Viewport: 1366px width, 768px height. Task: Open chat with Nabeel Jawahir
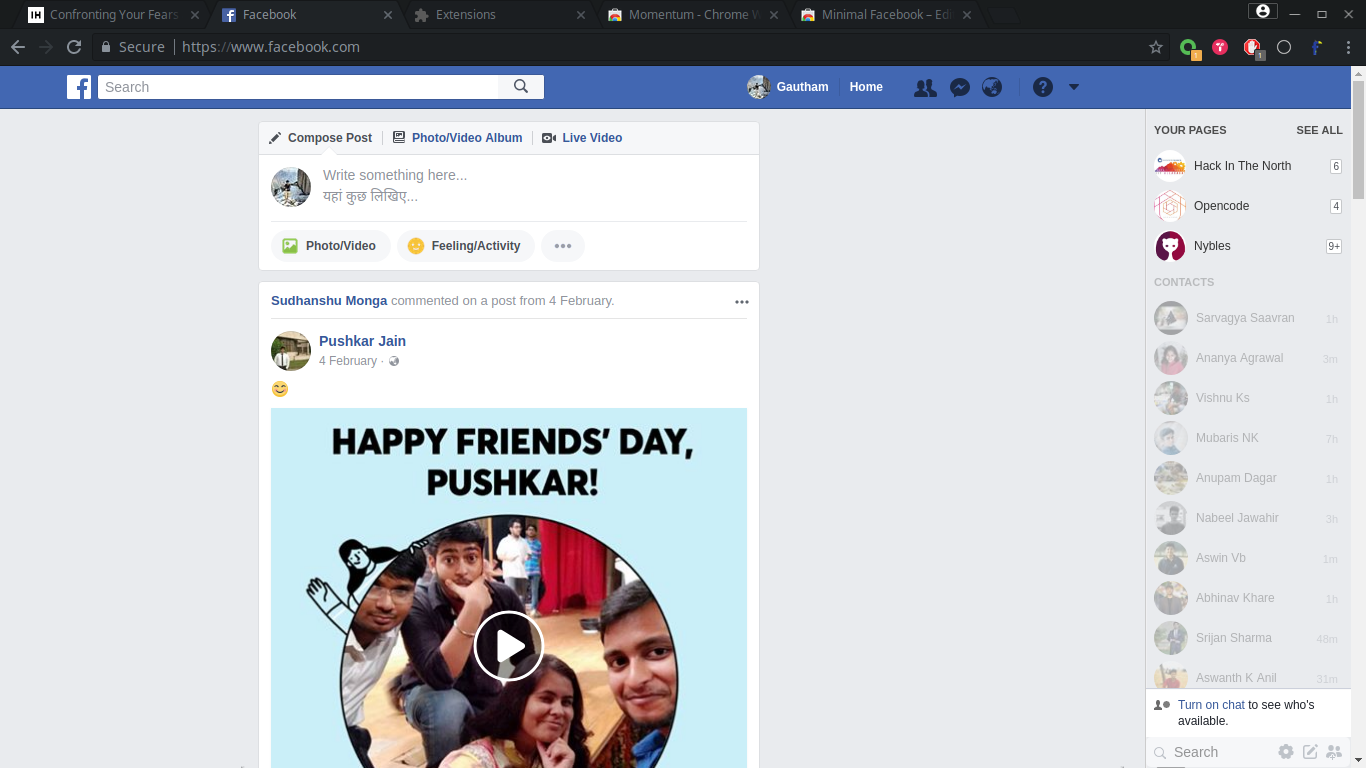(1246, 518)
